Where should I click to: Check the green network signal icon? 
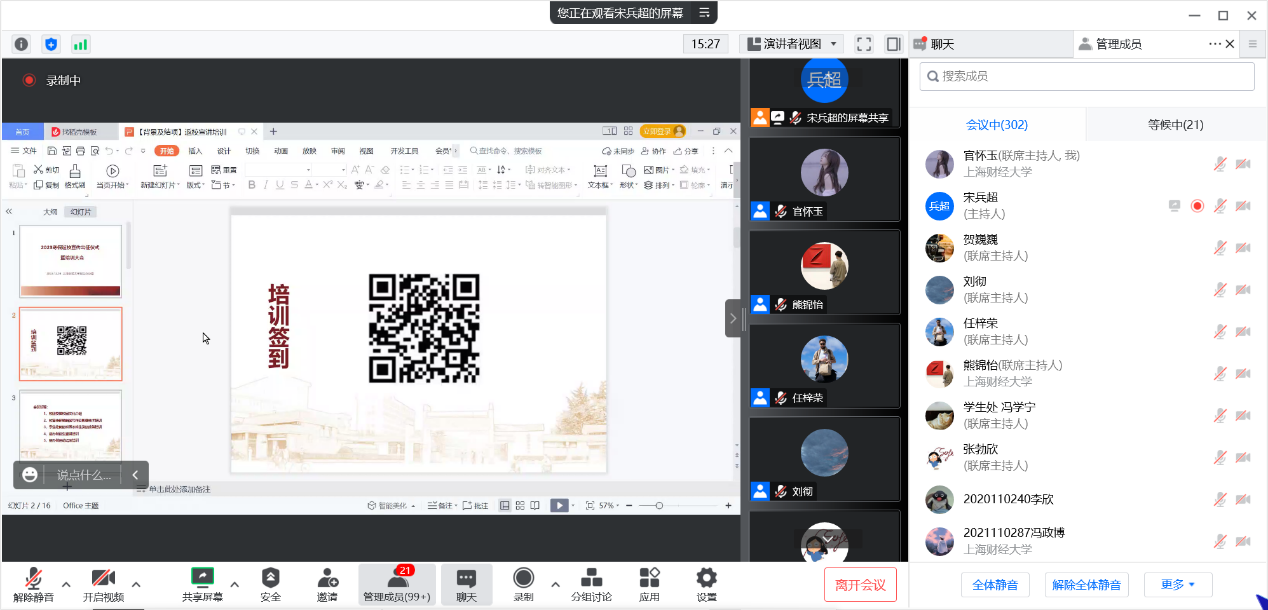(80, 44)
